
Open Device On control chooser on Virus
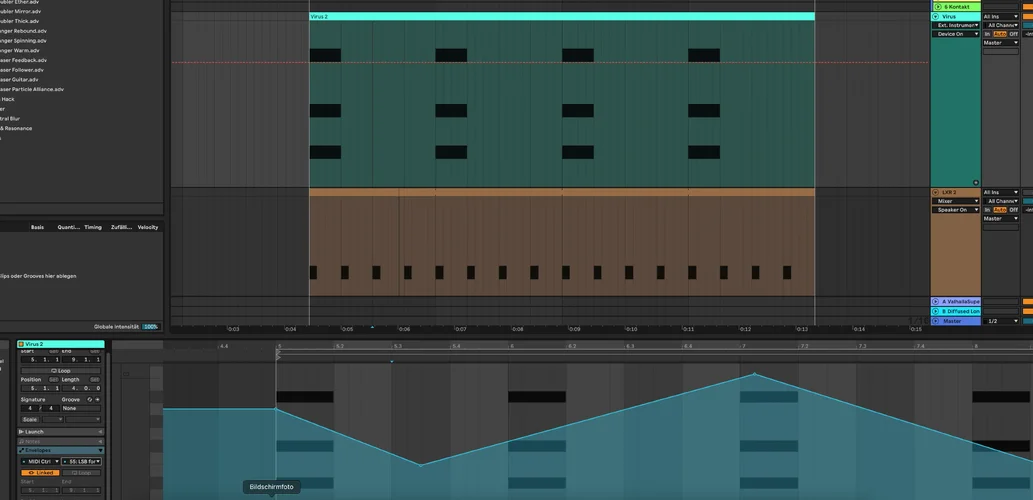[x=956, y=34]
